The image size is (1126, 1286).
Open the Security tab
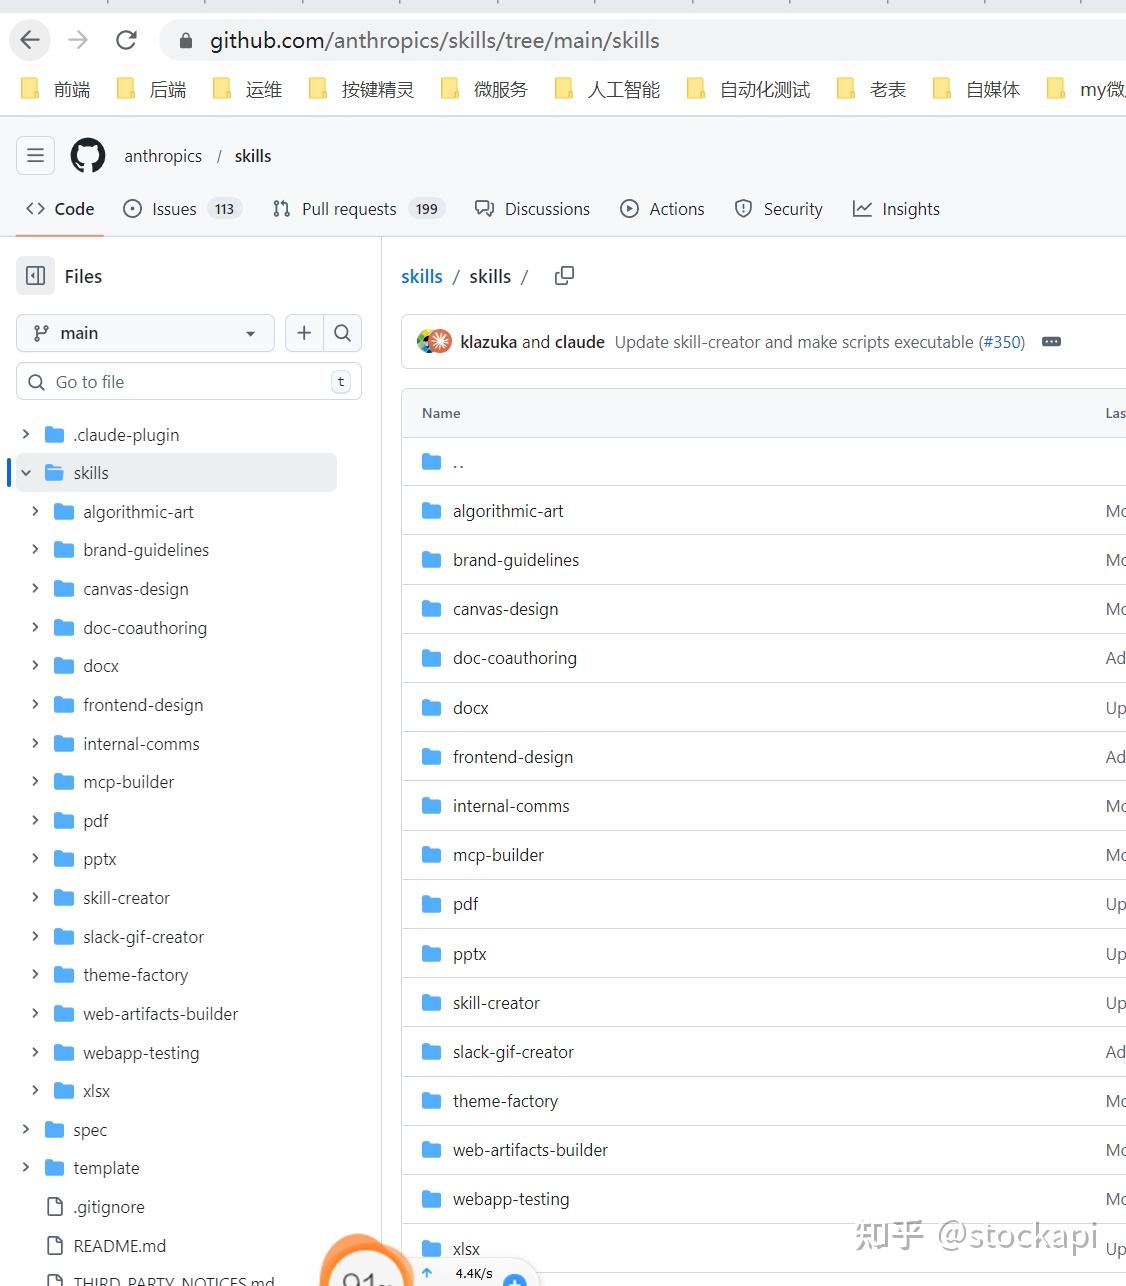tap(779, 209)
